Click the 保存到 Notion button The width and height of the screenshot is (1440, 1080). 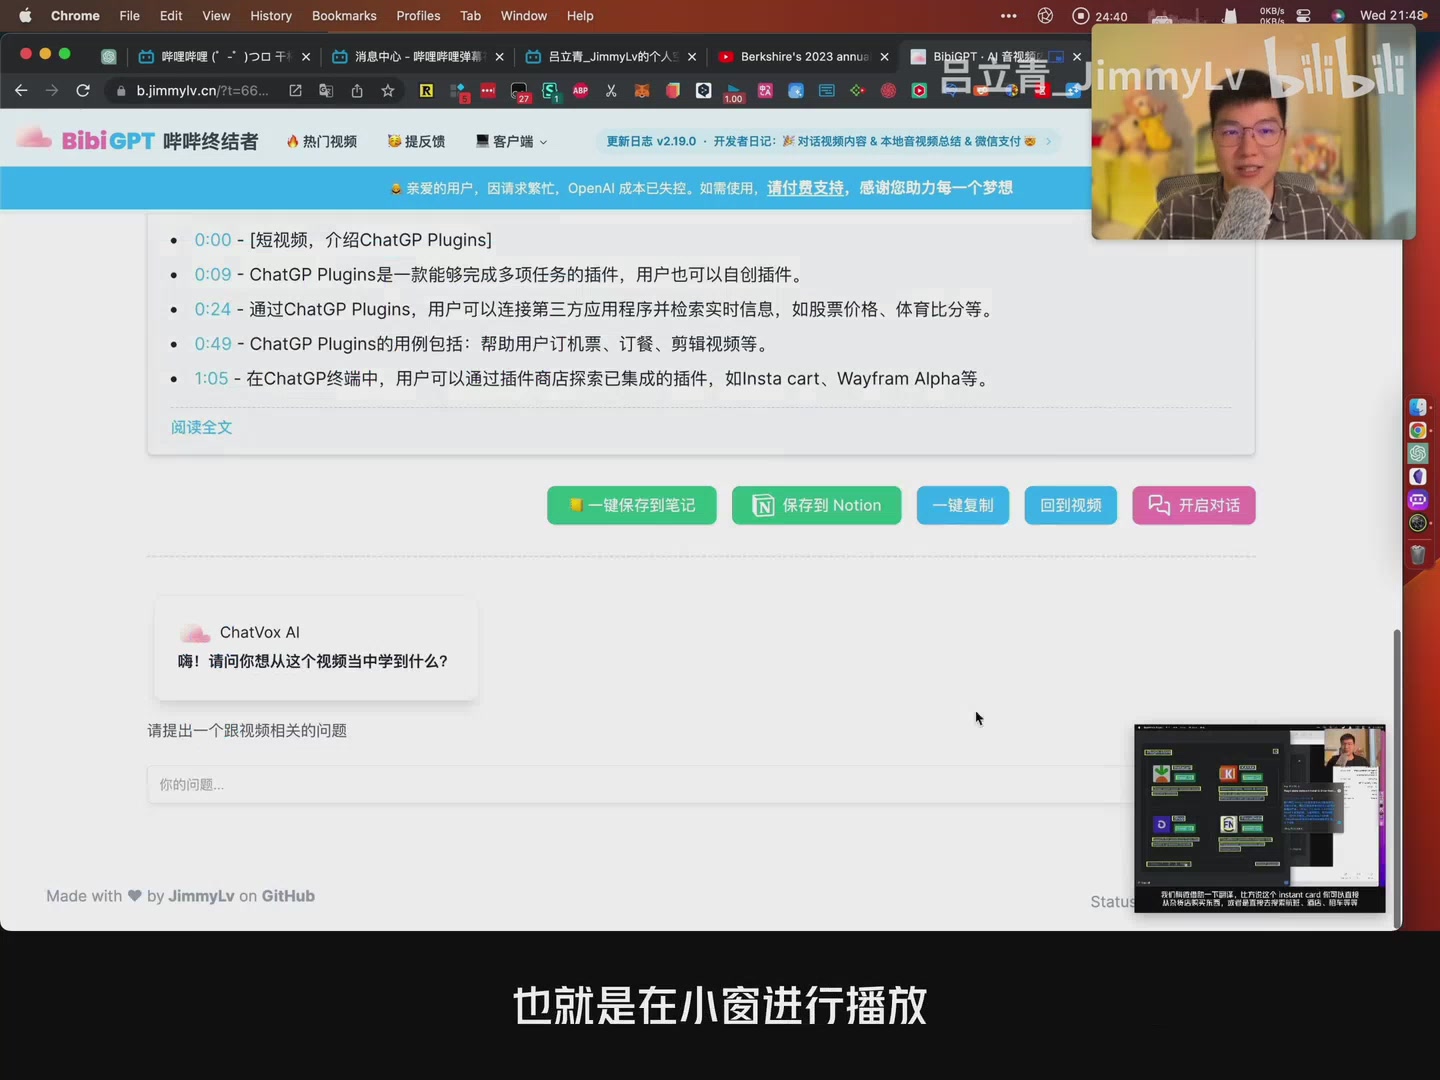[x=816, y=505]
